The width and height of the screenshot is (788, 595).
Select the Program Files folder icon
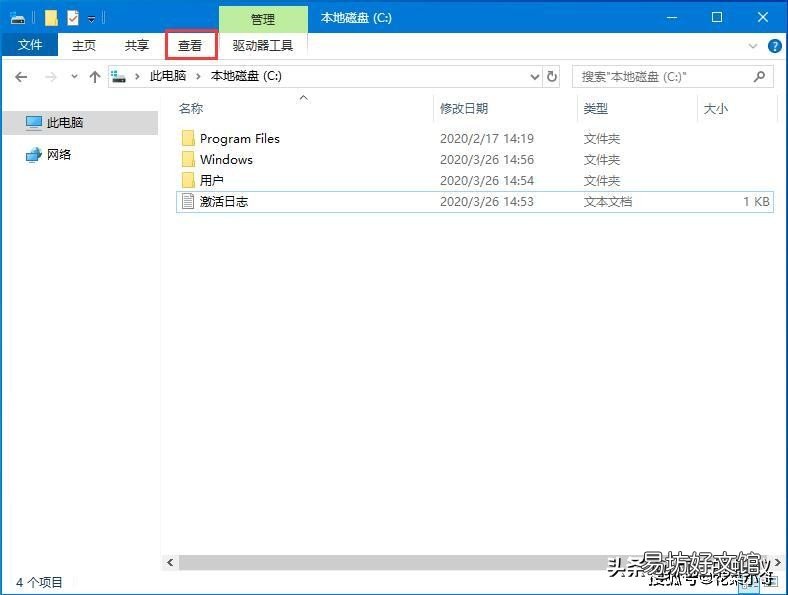click(188, 138)
